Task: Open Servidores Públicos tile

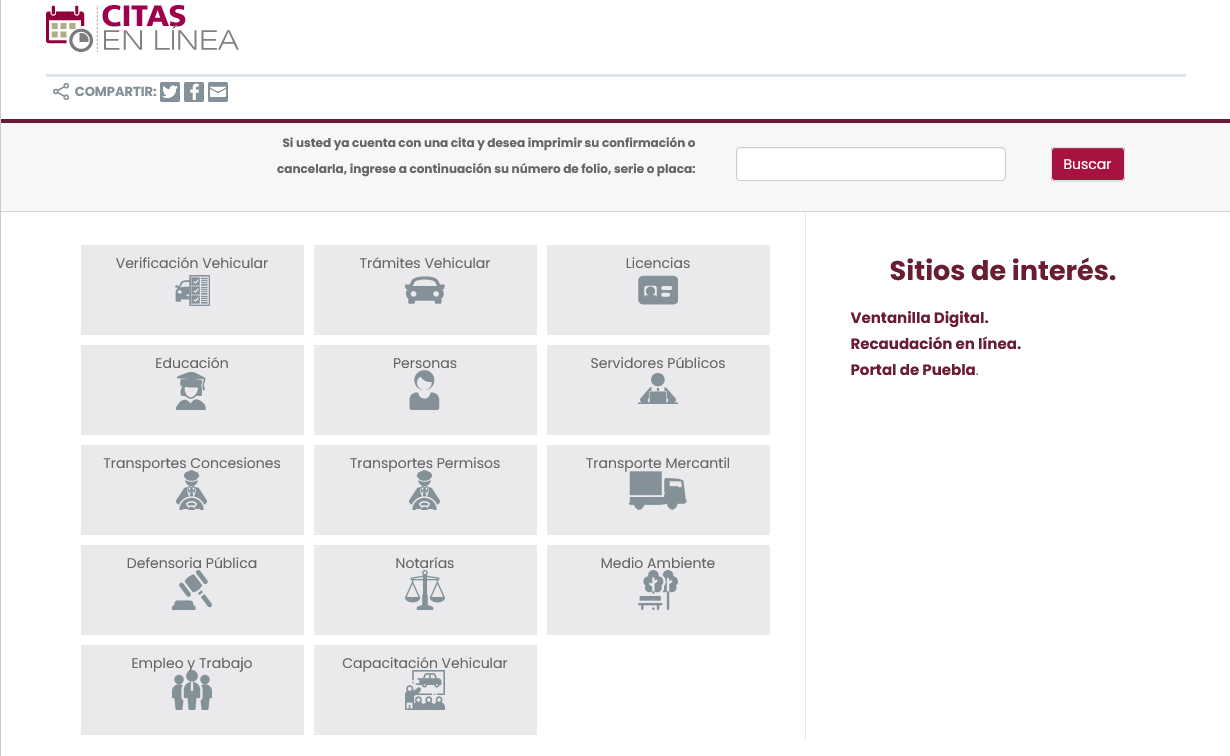Action: tap(658, 390)
